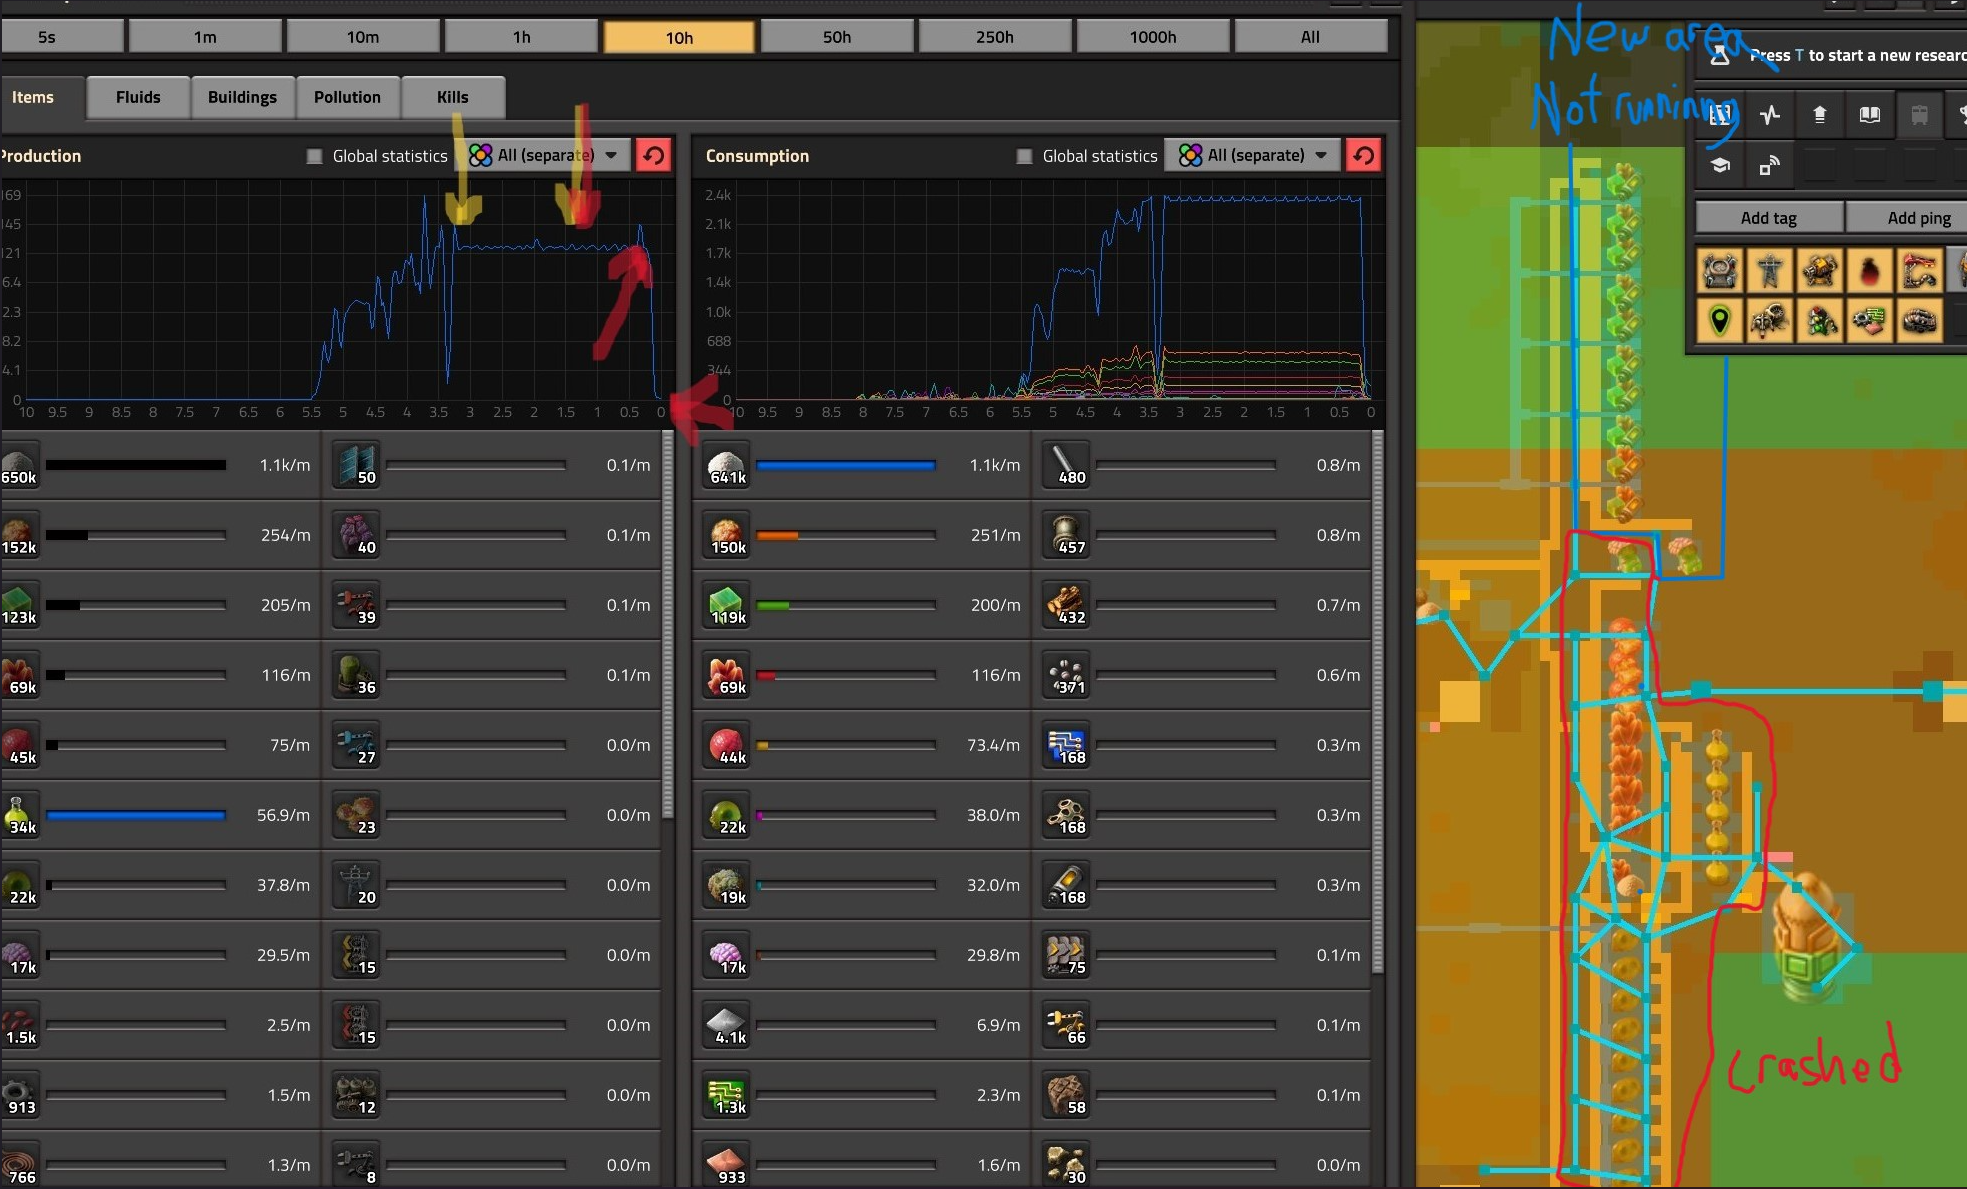Toggle spidertron map filter icon
1967x1189 pixels.
[x=1770, y=321]
